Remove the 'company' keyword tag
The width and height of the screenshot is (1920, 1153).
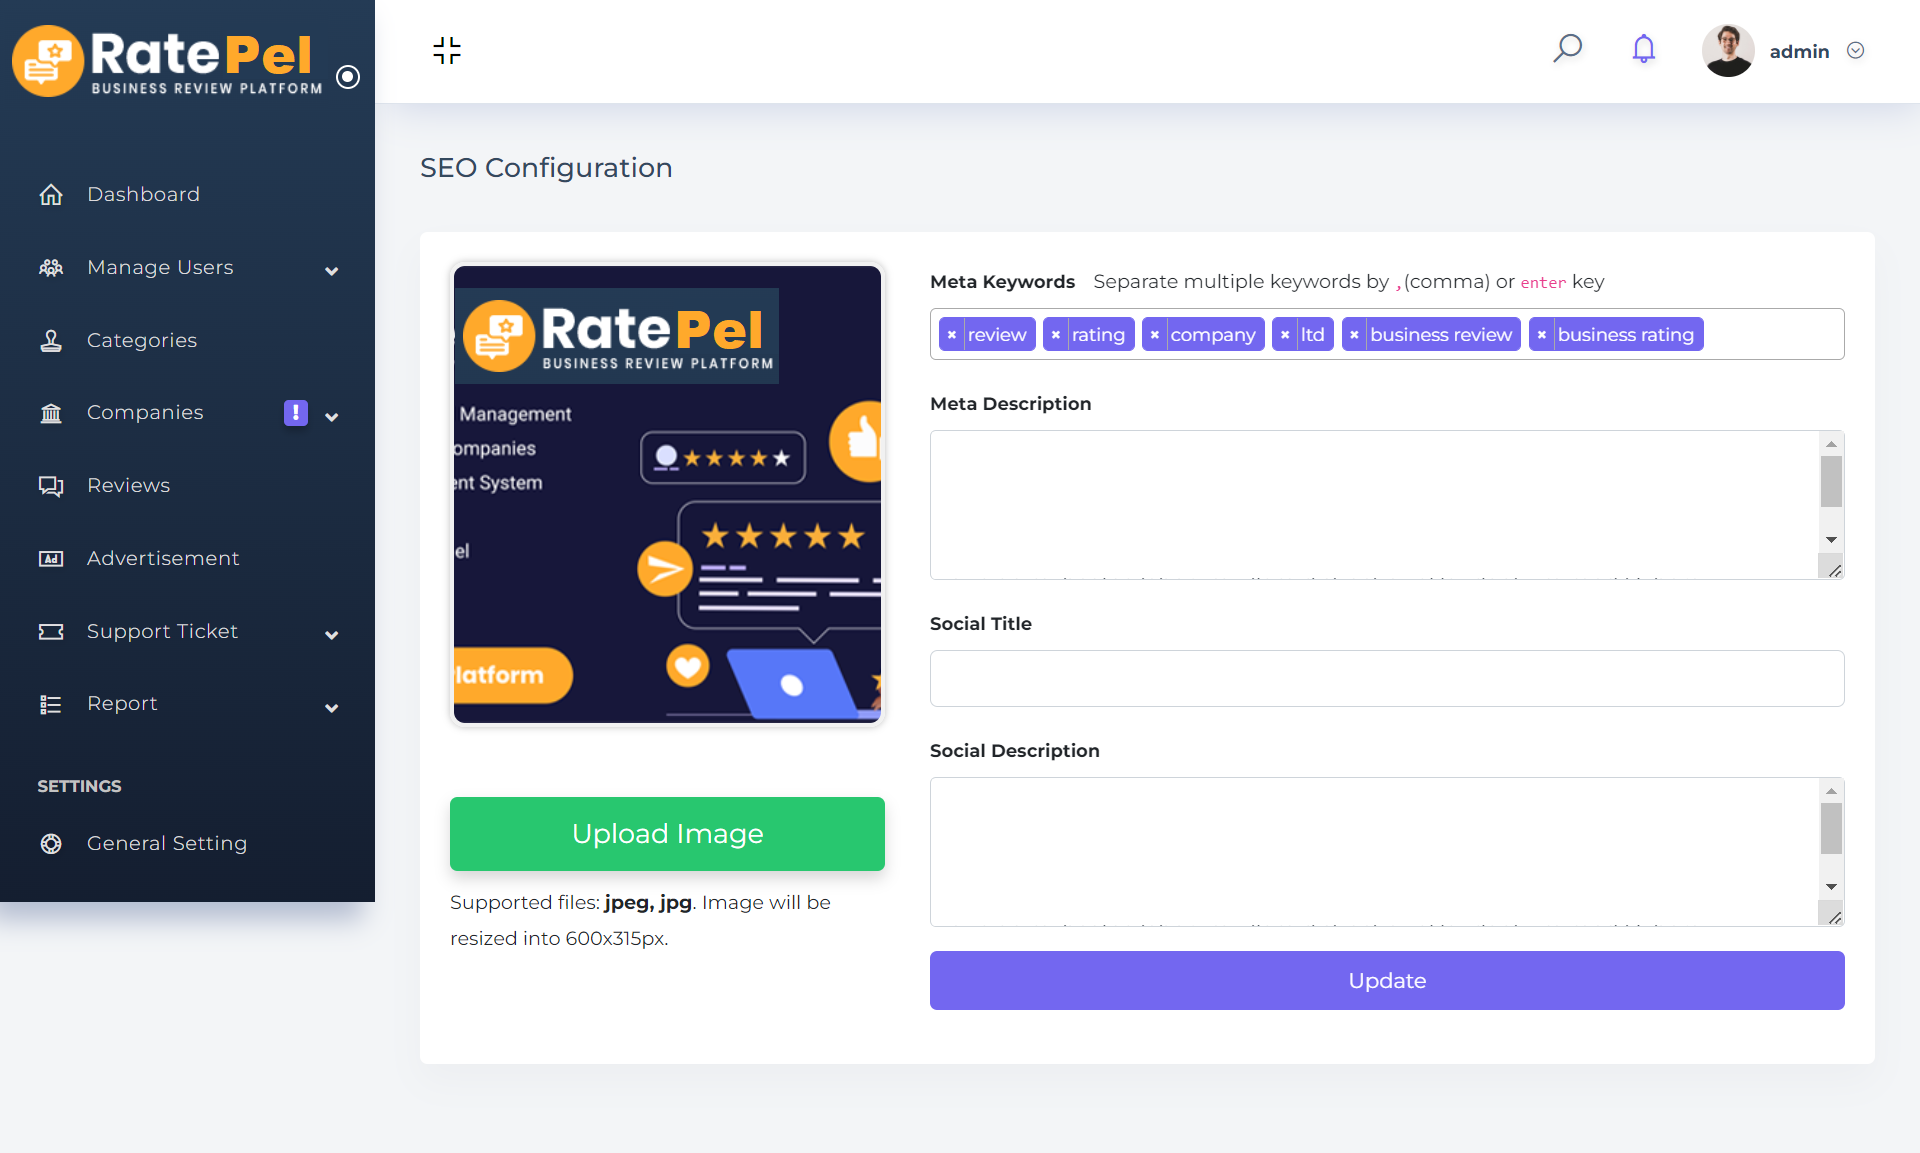(x=1155, y=335)
